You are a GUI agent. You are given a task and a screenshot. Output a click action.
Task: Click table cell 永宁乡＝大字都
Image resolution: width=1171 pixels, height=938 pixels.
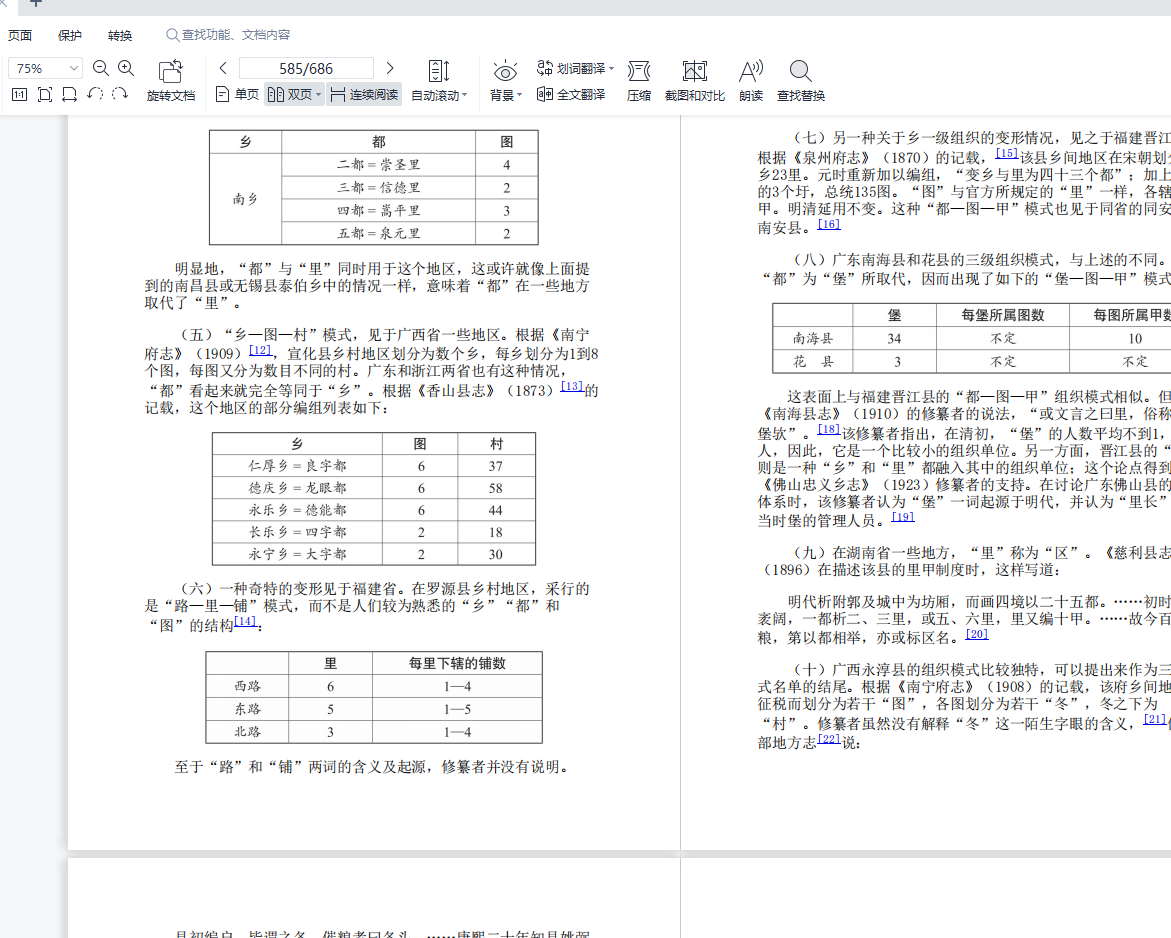pos(297,554)
